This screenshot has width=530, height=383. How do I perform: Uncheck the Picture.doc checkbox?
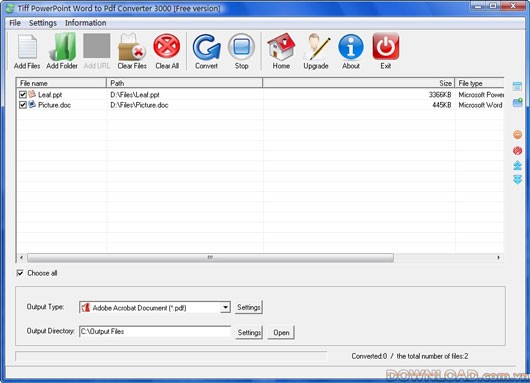point(23,105)
